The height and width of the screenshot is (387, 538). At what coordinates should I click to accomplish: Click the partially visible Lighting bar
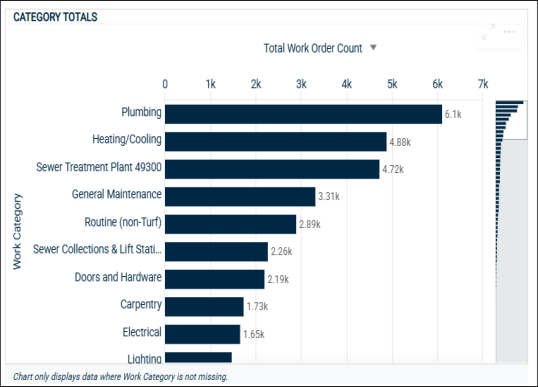tap(198, 357)
